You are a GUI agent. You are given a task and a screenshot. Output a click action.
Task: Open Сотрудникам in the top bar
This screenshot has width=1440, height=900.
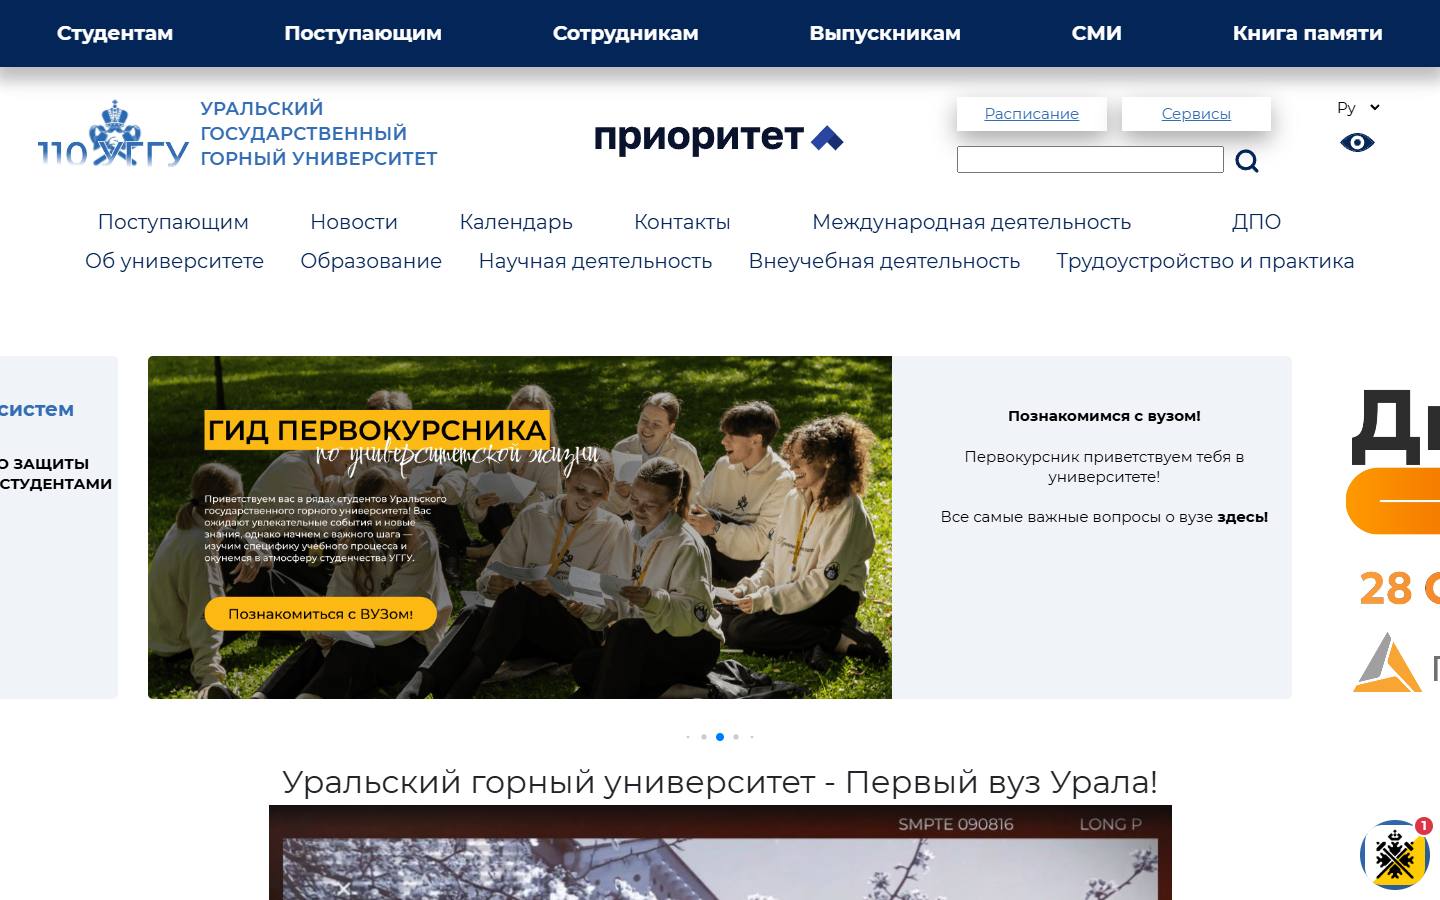pyautogui.click(x=626, y=33)
